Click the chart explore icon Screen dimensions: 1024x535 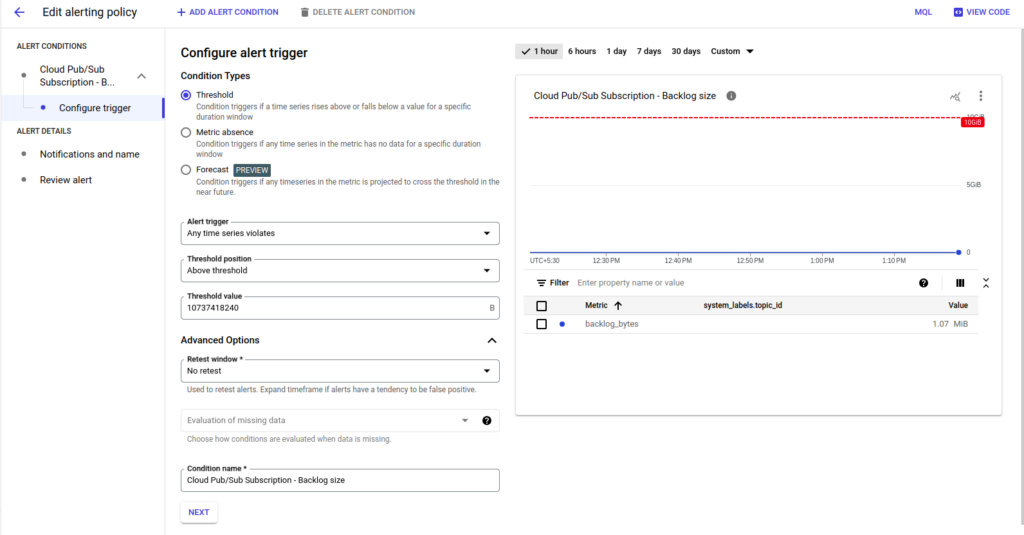(x=955, y=97)
